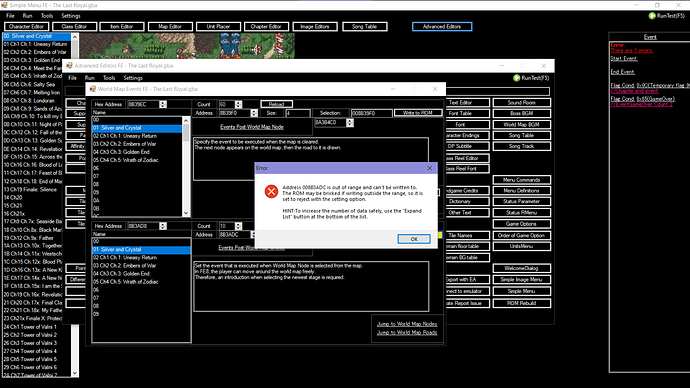Open Game Options editor

coord(521,224)
